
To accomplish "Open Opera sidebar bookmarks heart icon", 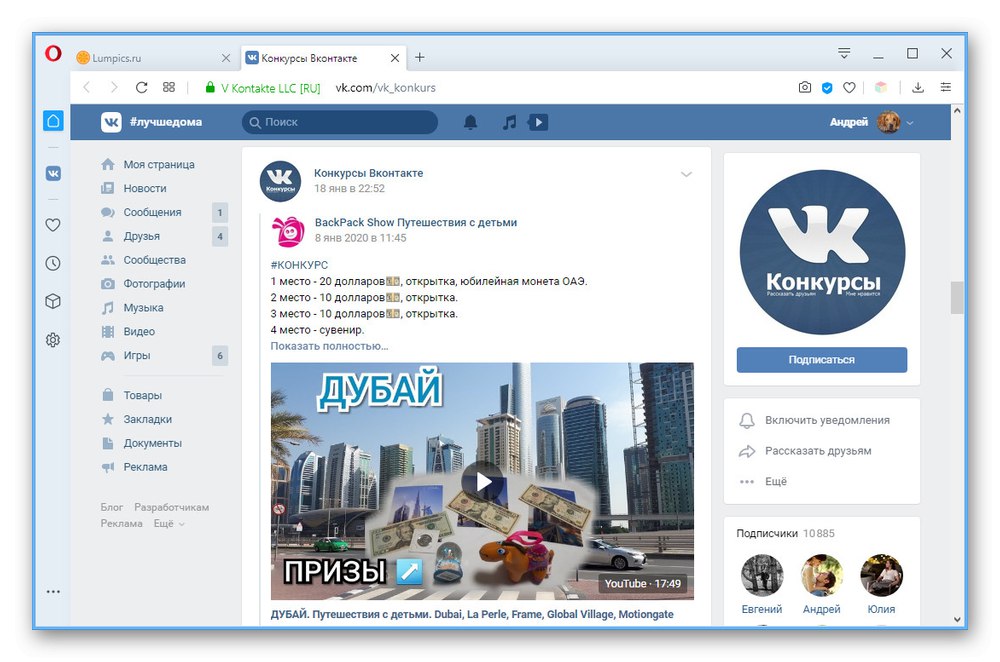I will tap(53, 224).
